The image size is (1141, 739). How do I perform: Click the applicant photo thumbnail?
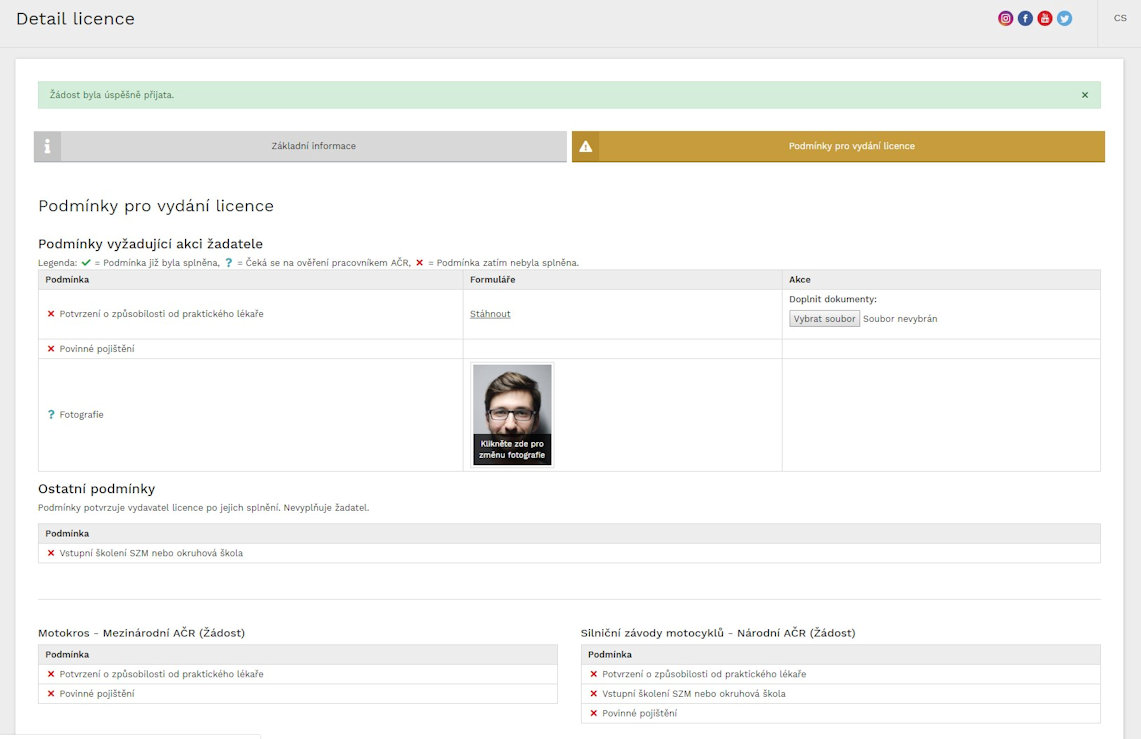[x=512, y=398]
